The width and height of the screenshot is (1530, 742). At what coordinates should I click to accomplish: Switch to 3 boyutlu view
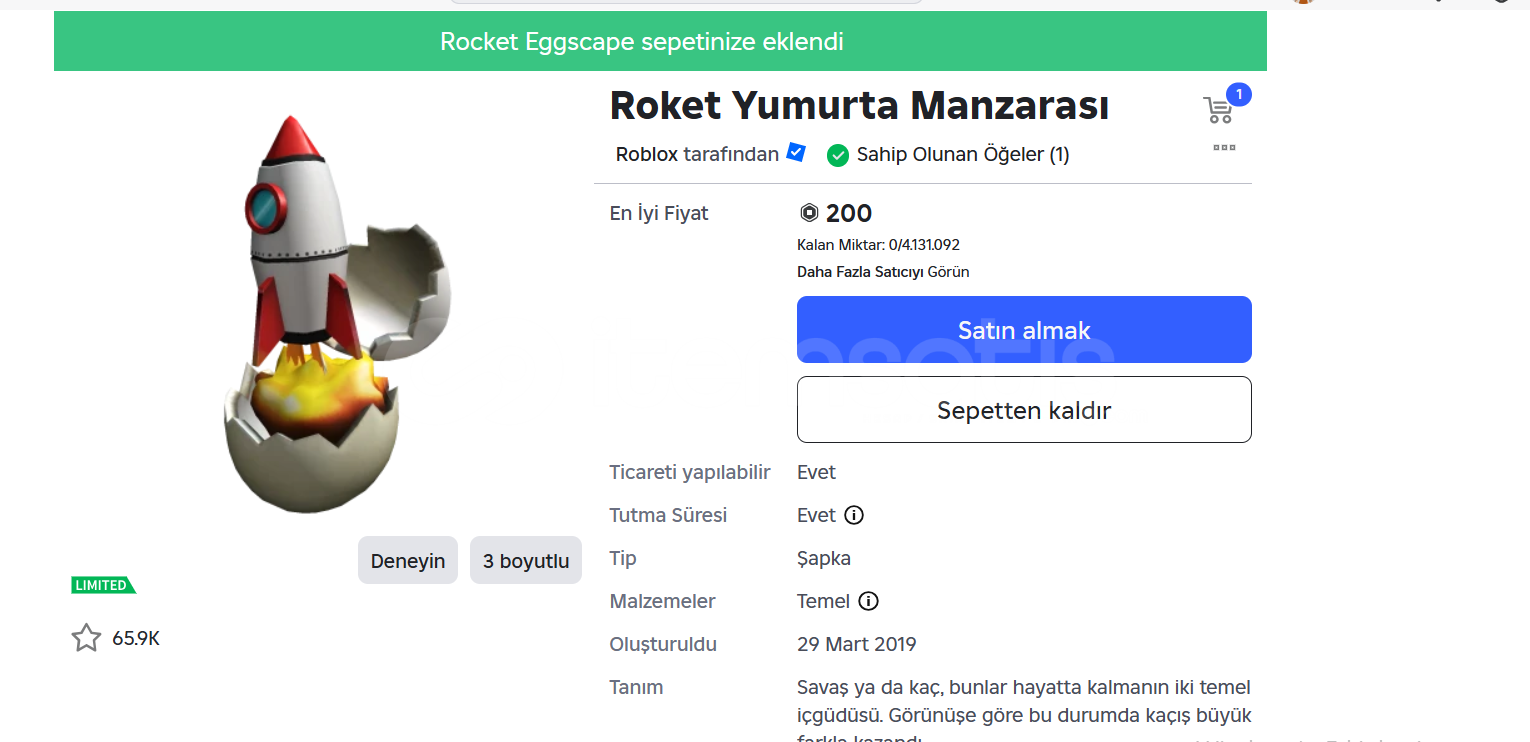(526, 561)
